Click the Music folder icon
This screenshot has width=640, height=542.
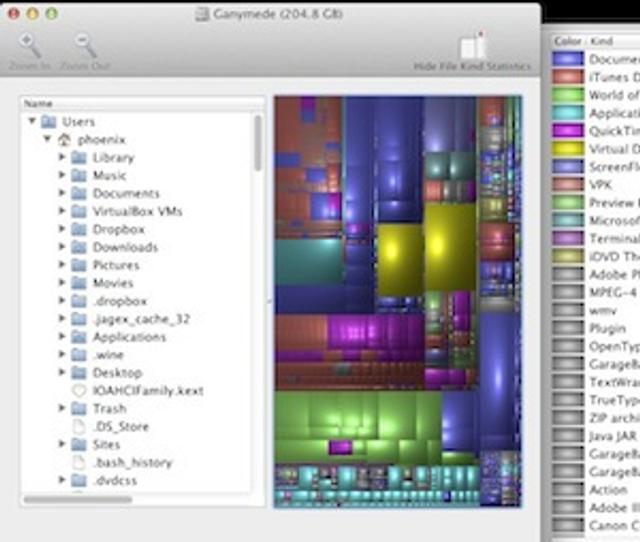(x=79, y=175)
